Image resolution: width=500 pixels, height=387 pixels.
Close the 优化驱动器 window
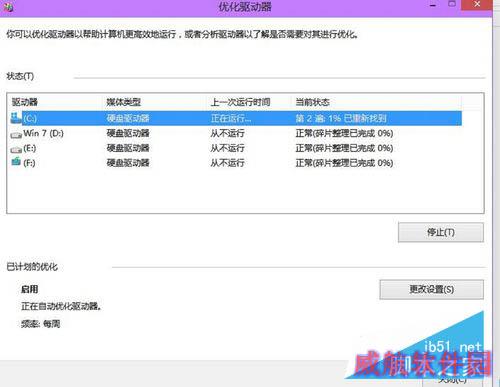(477, 4)
